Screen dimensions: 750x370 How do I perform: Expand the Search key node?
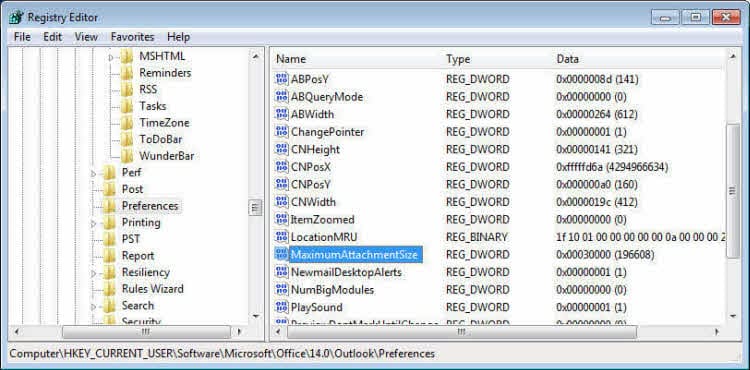coord(94,306)
